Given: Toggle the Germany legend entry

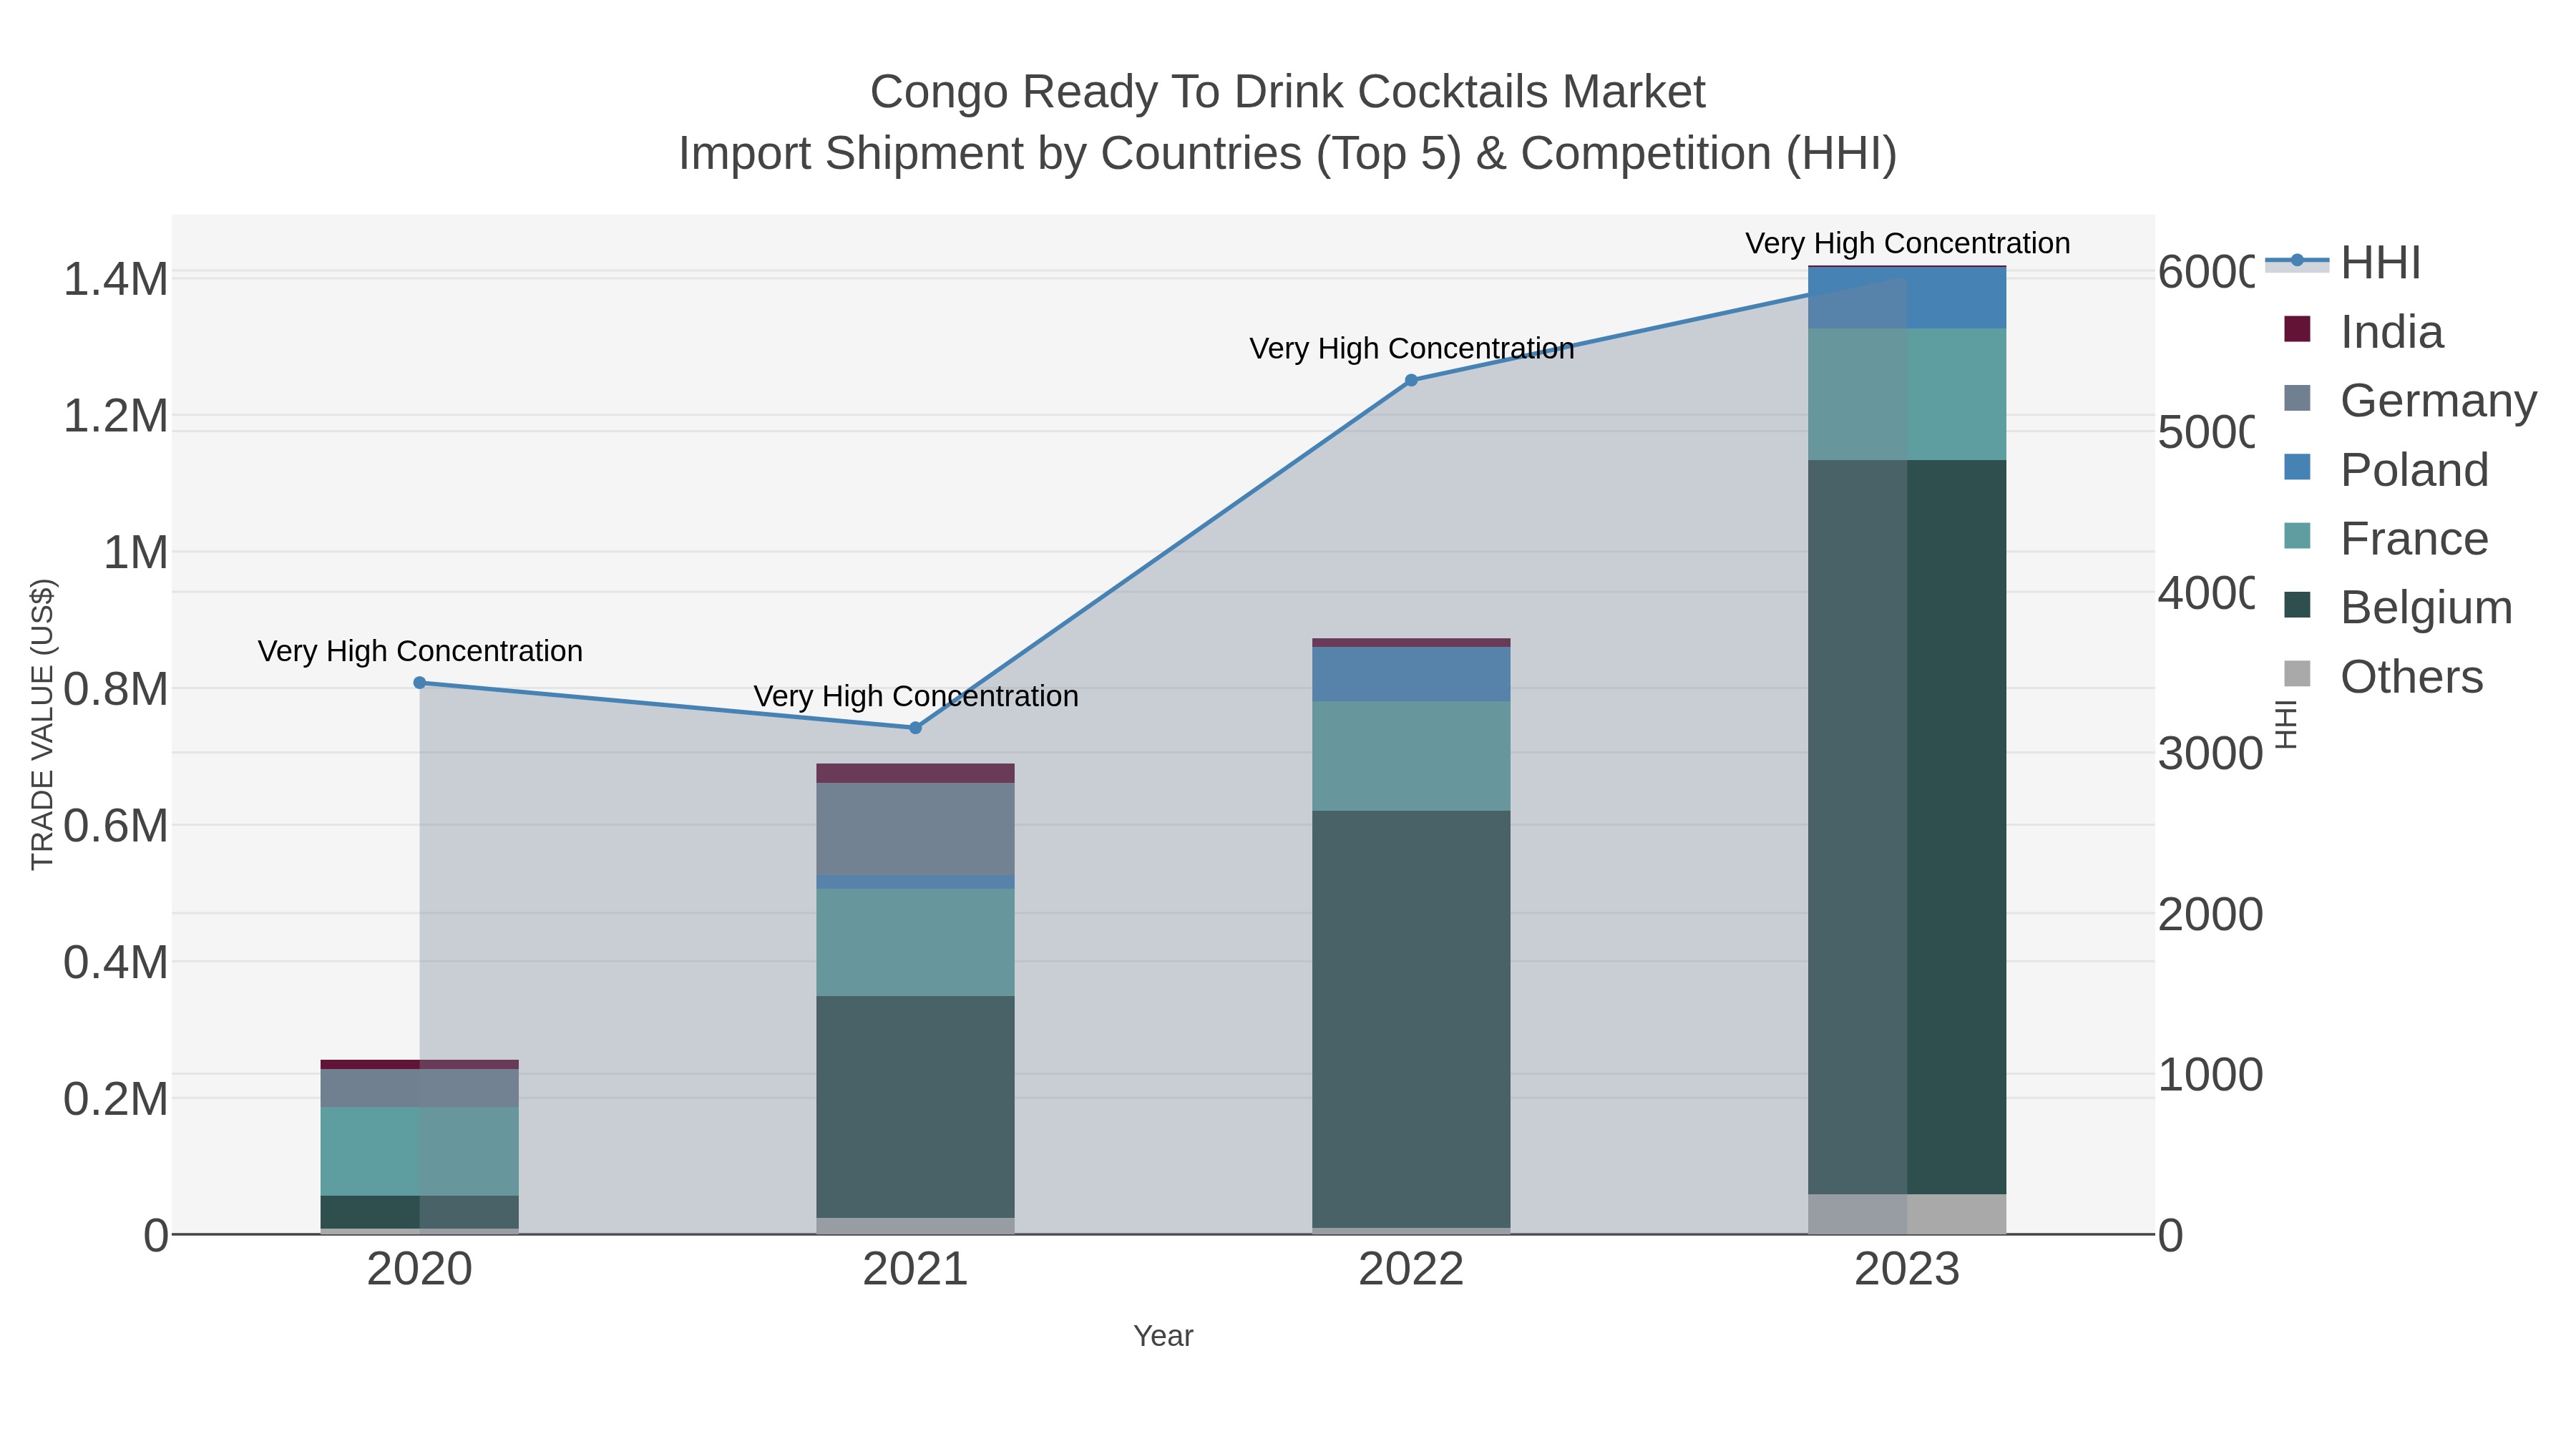Looking at the screenshot, I should 2410,401.
